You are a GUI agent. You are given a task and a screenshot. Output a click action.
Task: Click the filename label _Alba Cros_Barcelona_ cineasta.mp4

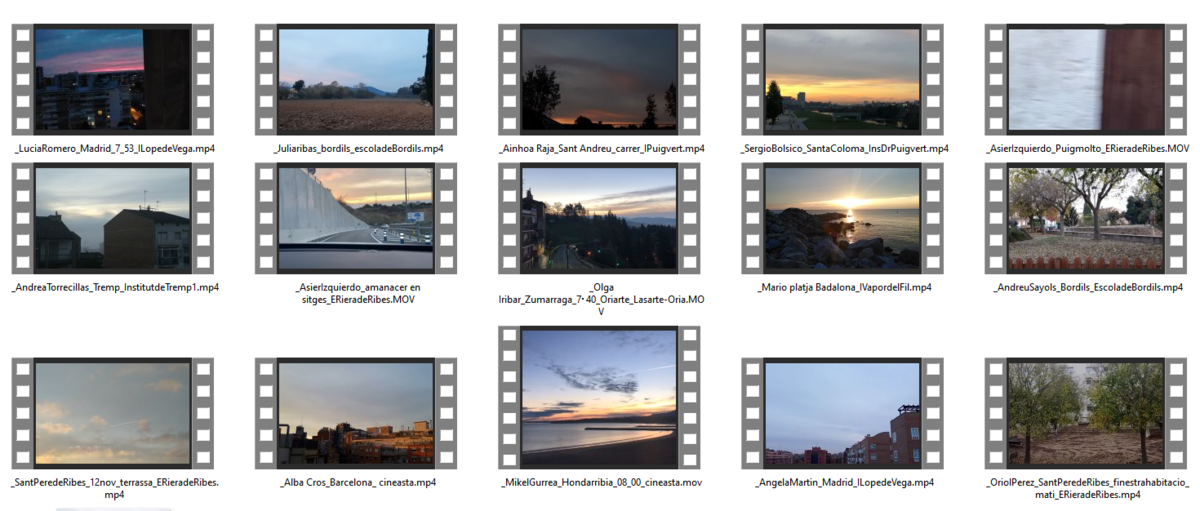(358, 482)
